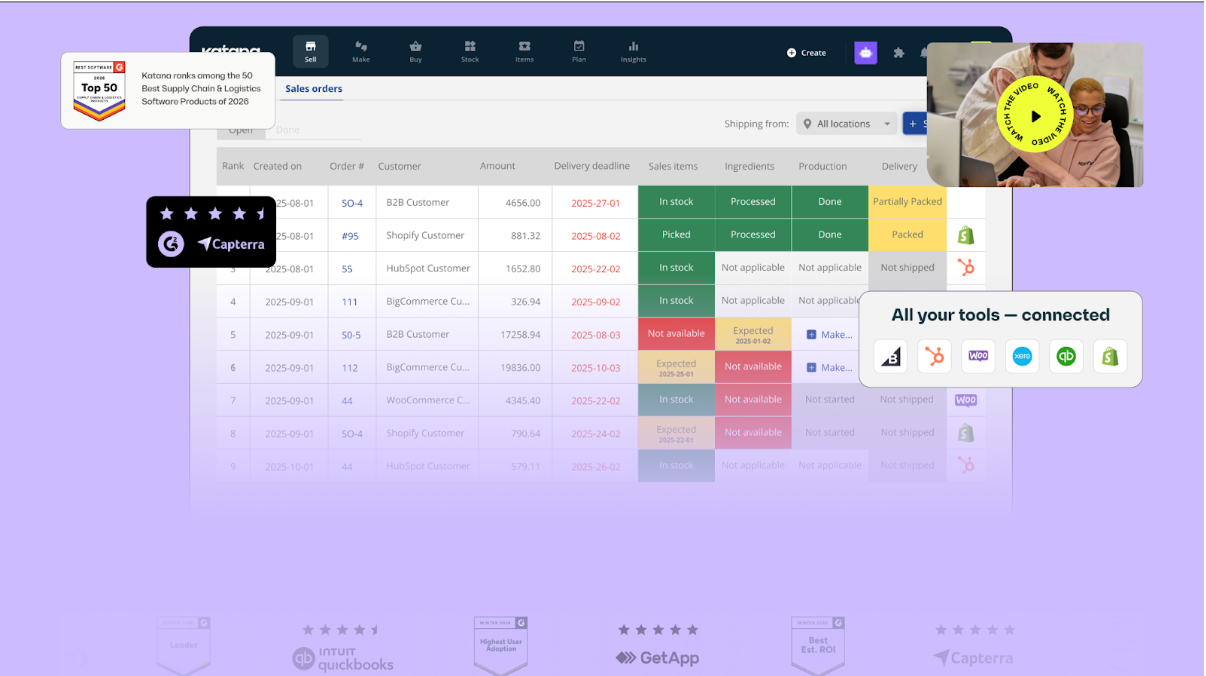
Task: Open the Insights chart icon
Action: (x=633, y=51)
